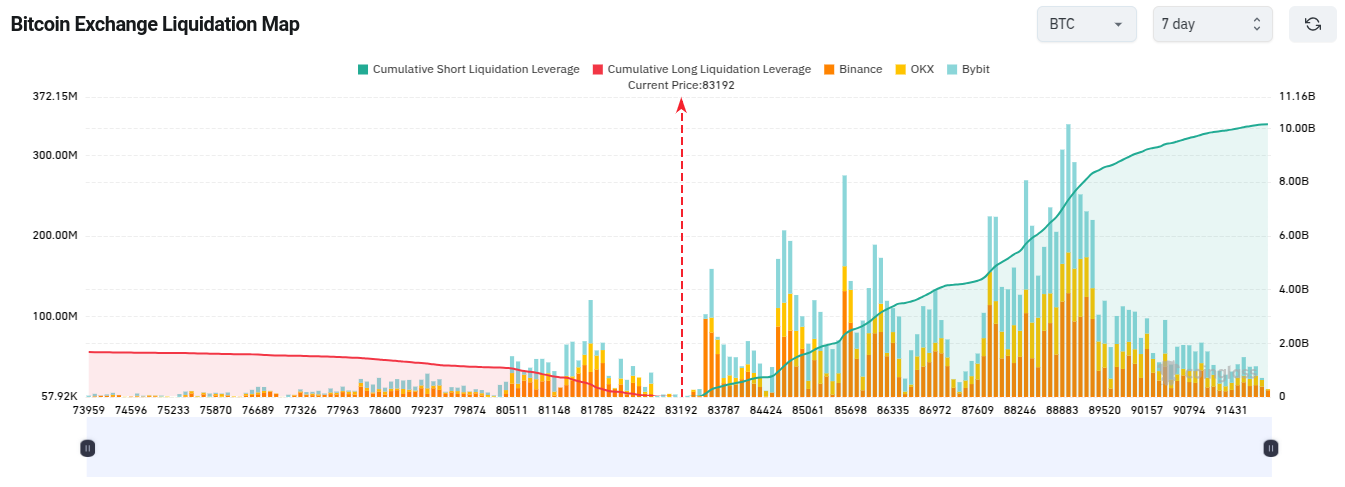Click right range slider handle
The width and height of the screenshot is (1345, 487).
(1270, 448)
